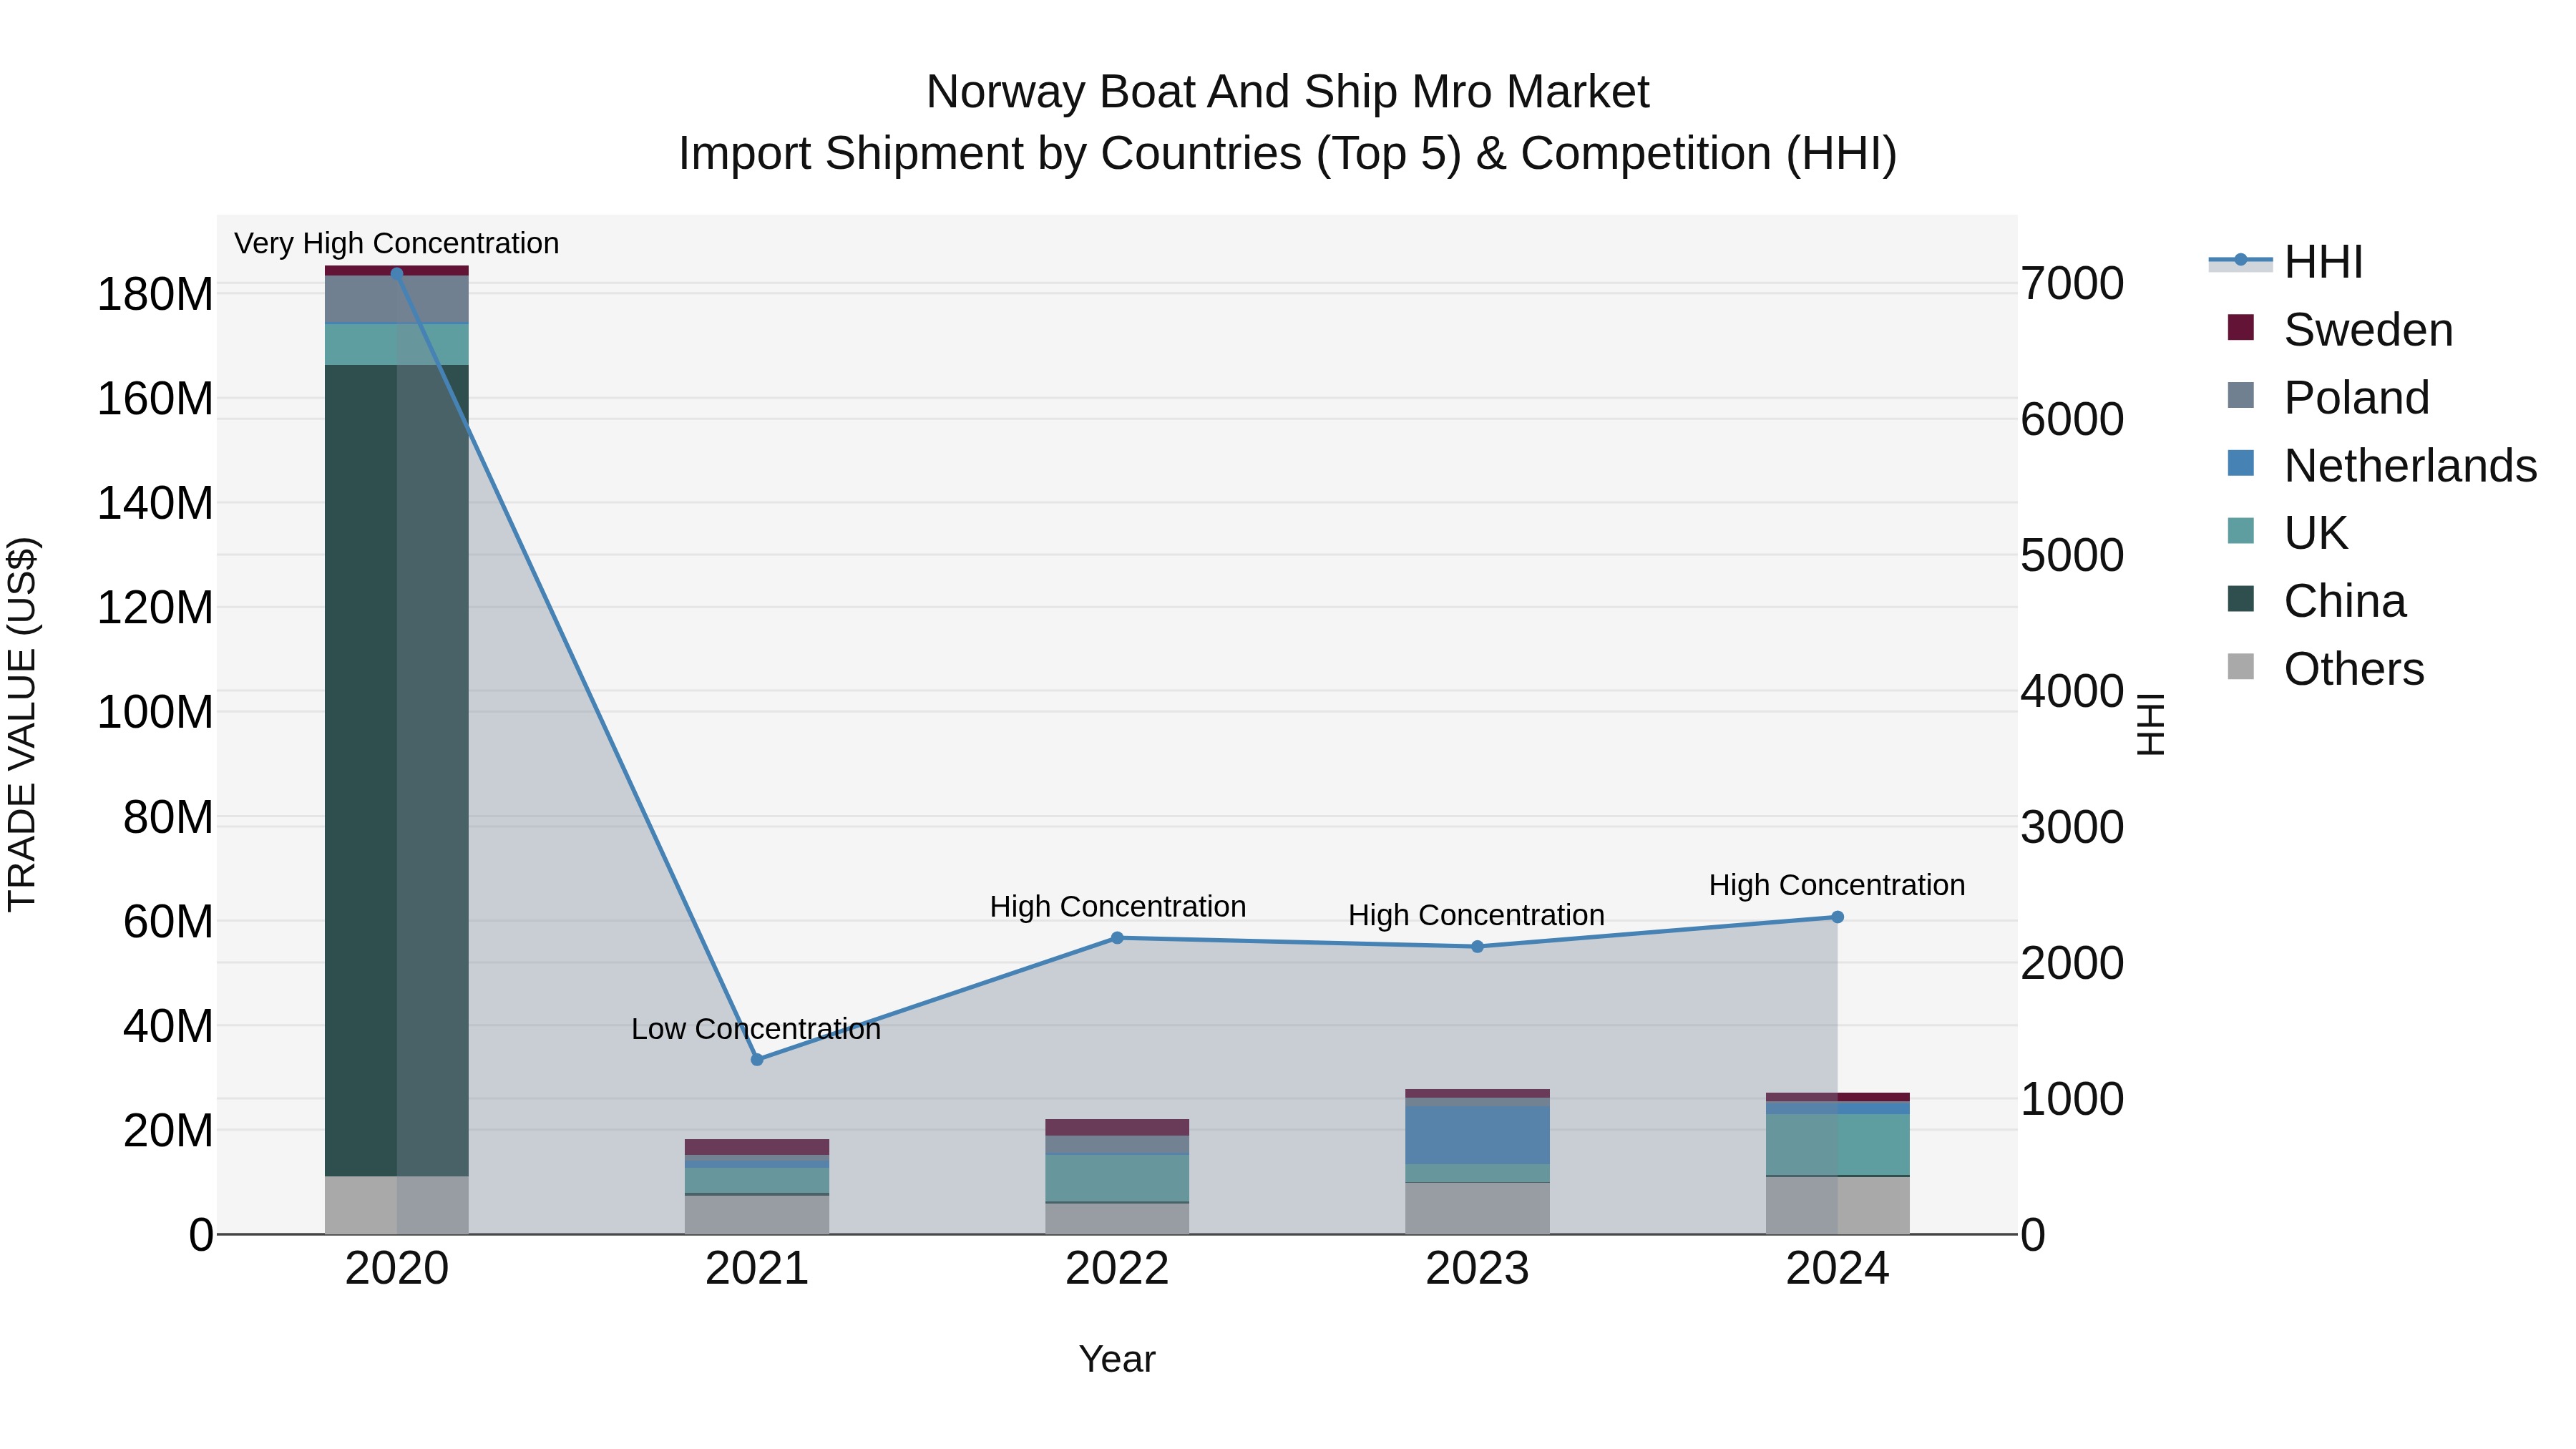Screen dimensions: 2576x1449
Task: Click 'High Concentration' label above 2023
Action: point(1477,916)
